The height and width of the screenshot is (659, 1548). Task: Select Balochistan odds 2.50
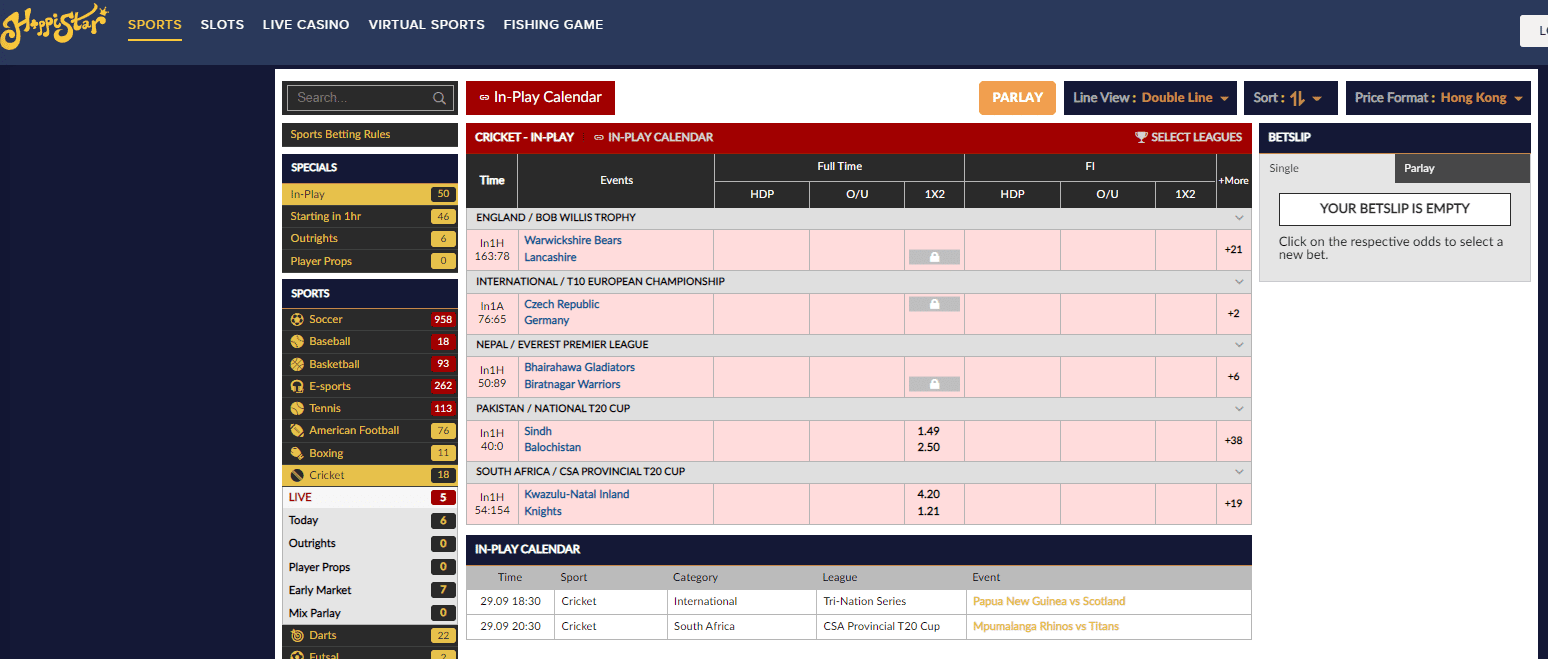[928, 447]
